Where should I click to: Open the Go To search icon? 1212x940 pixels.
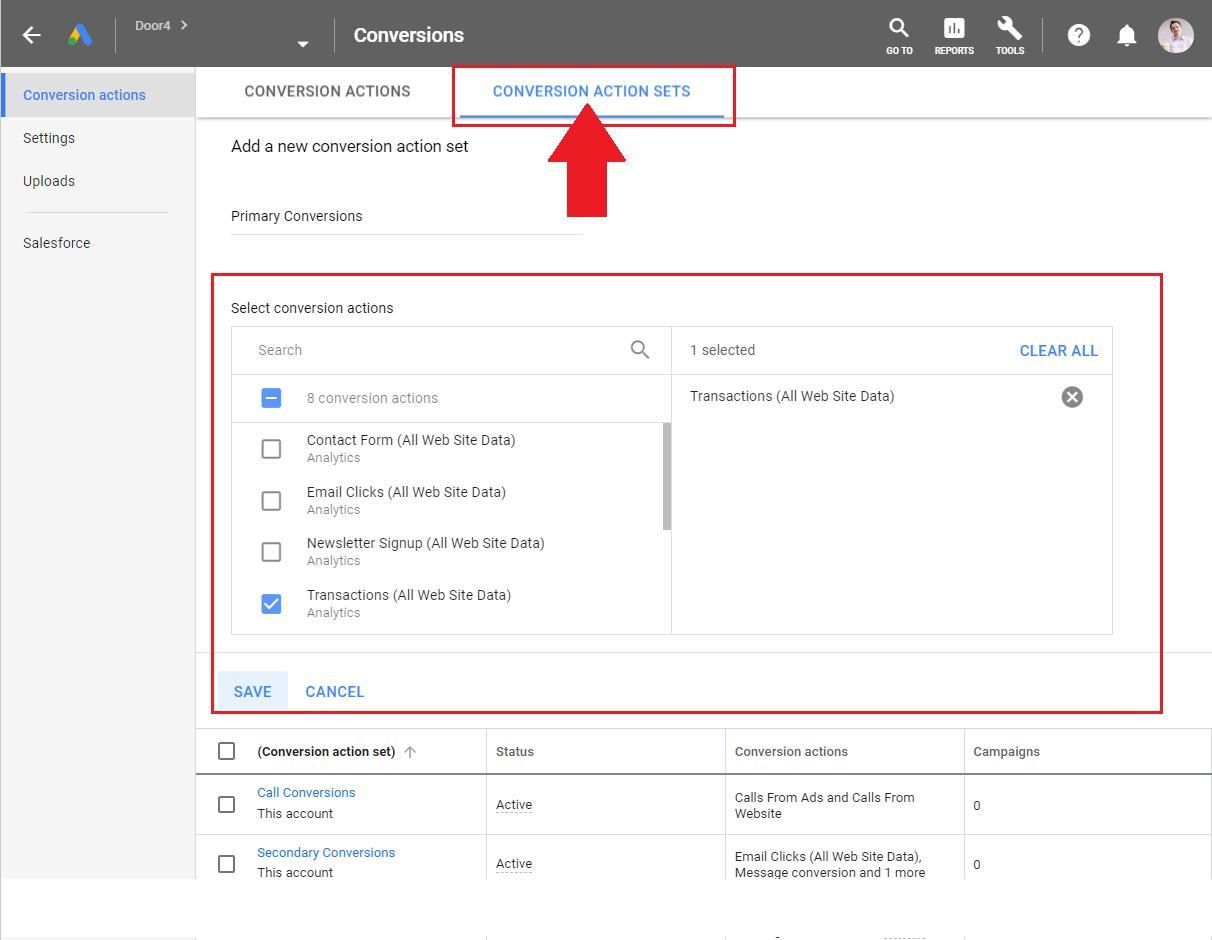[899, 36]
